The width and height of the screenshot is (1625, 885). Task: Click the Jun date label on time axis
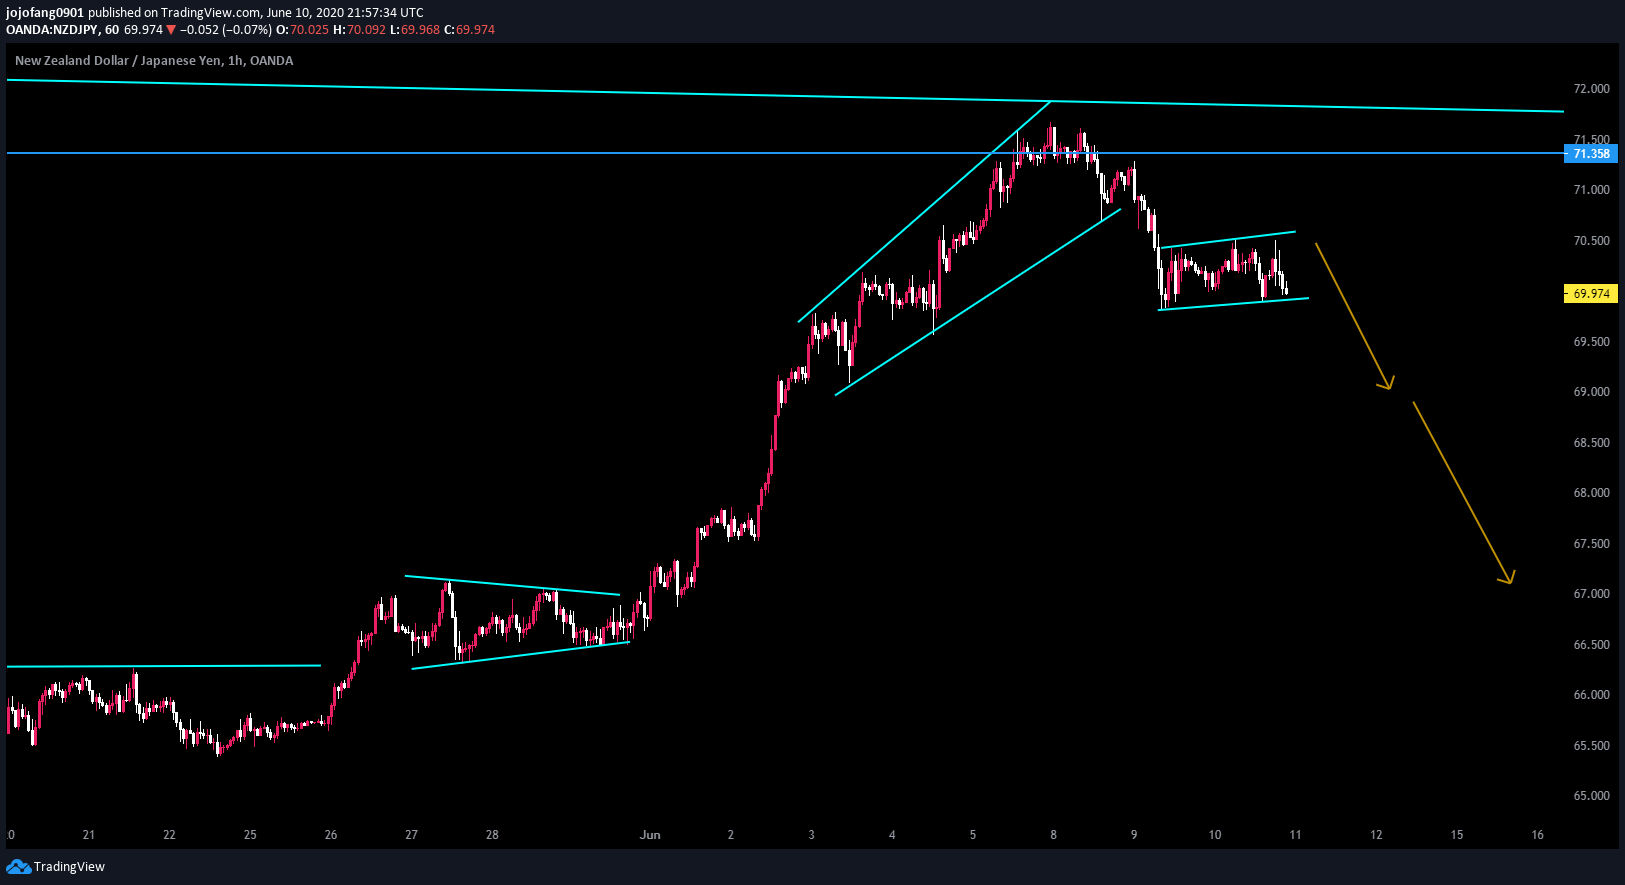point(650,835)
